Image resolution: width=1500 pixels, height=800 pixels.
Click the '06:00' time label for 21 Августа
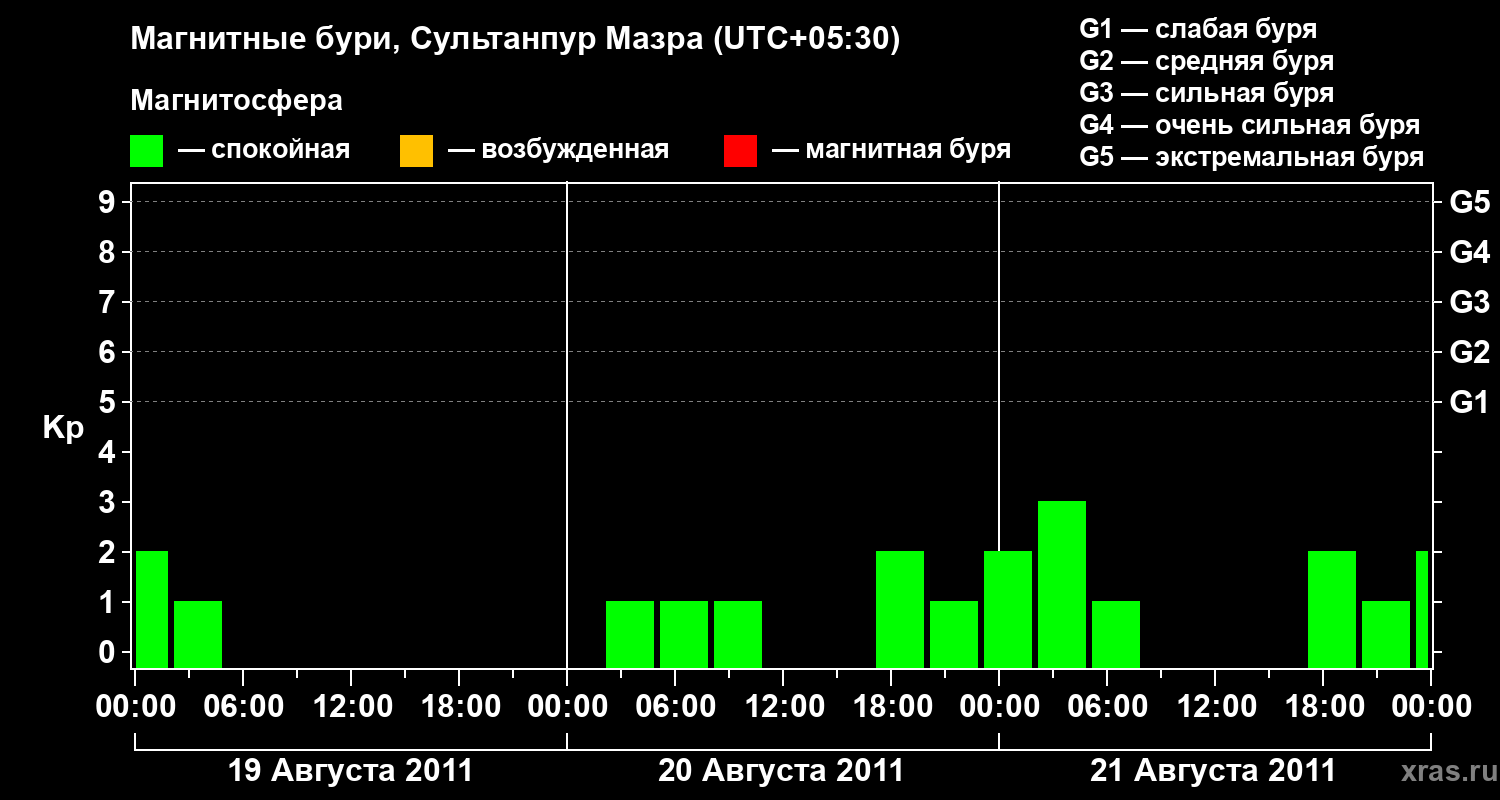click(x=1107, y=707)
